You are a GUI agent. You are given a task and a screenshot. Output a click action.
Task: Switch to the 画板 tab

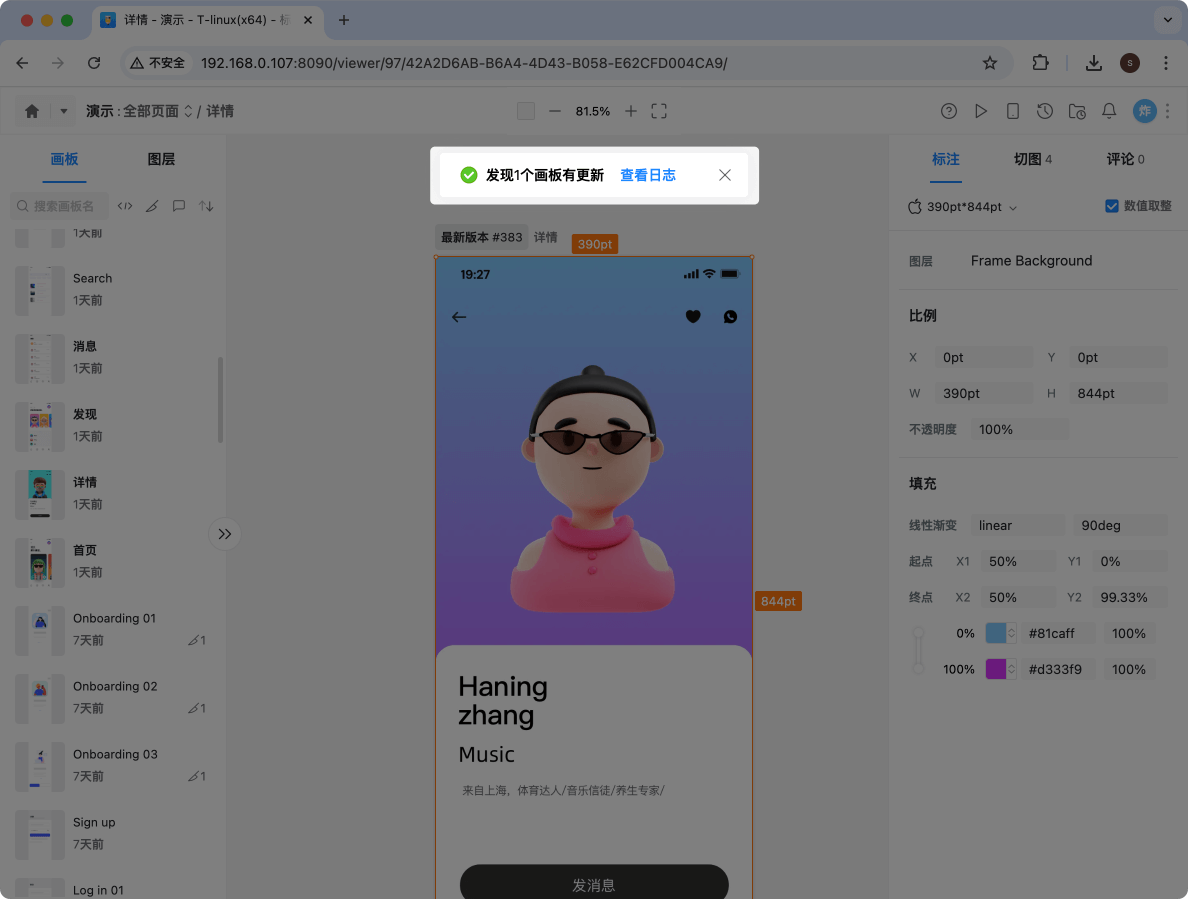point(64,159)
